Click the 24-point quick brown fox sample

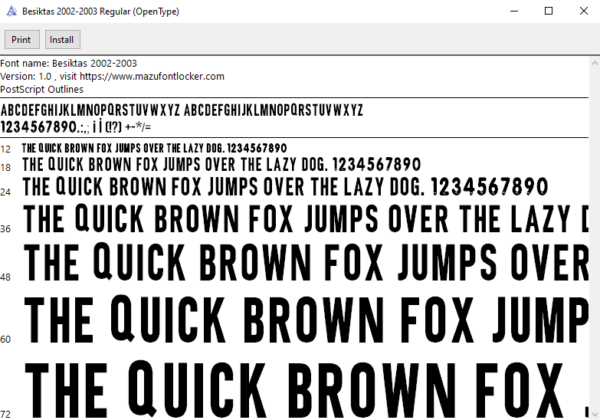tap(285, 187)
